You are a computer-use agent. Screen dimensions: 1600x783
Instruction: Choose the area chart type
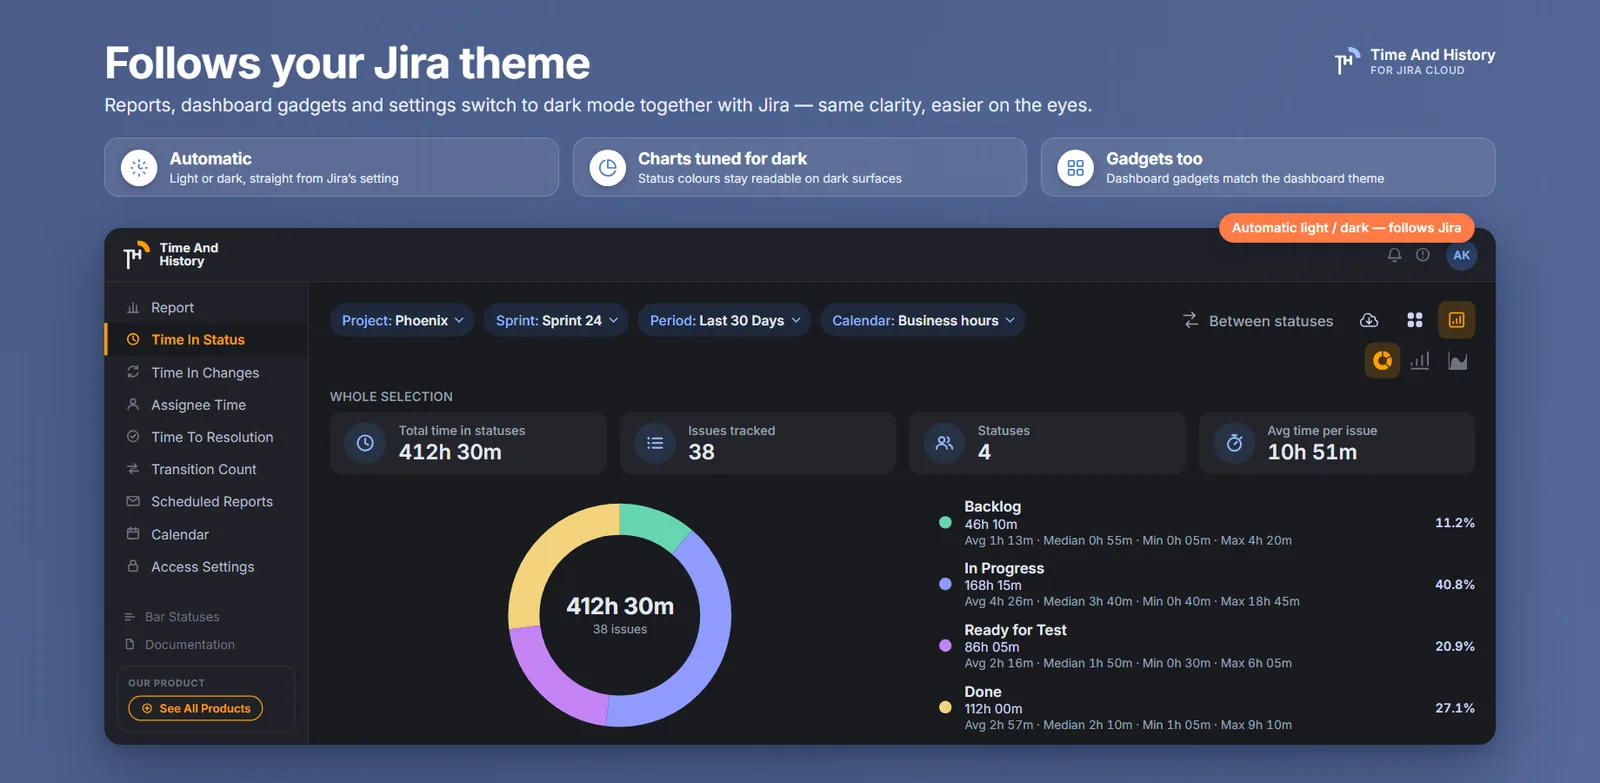point(1458,361)
